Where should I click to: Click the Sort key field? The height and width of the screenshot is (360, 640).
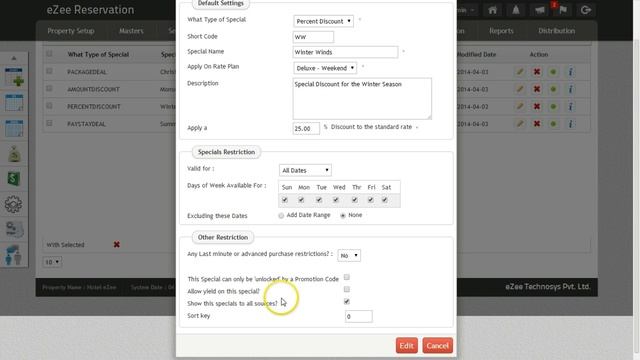tap(359, 316)
